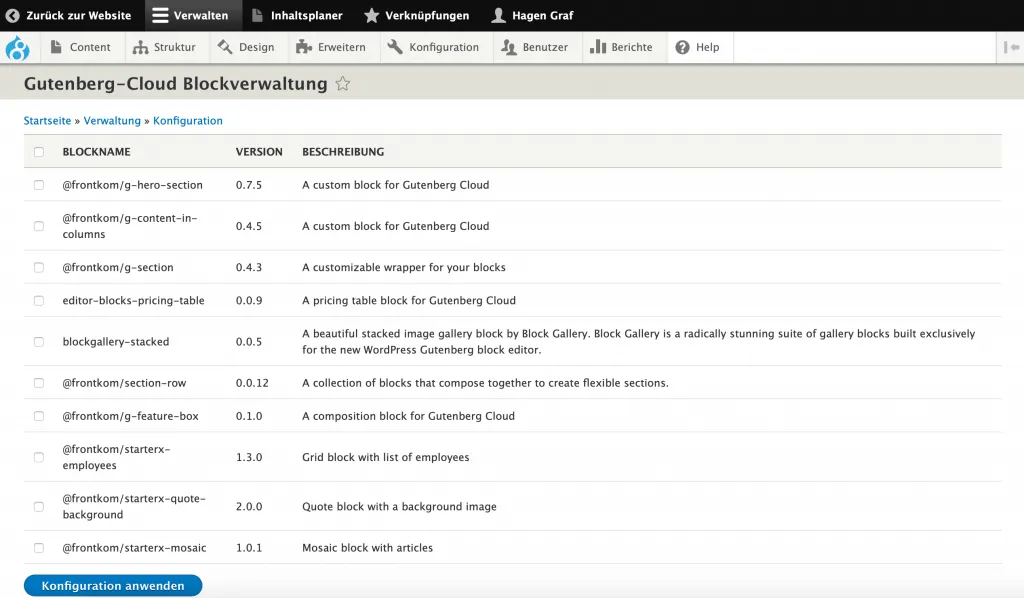The width and height of the screenshot is (1024, 598).
Task: Open the Erweitern menu label
Action: pos(342,47)
